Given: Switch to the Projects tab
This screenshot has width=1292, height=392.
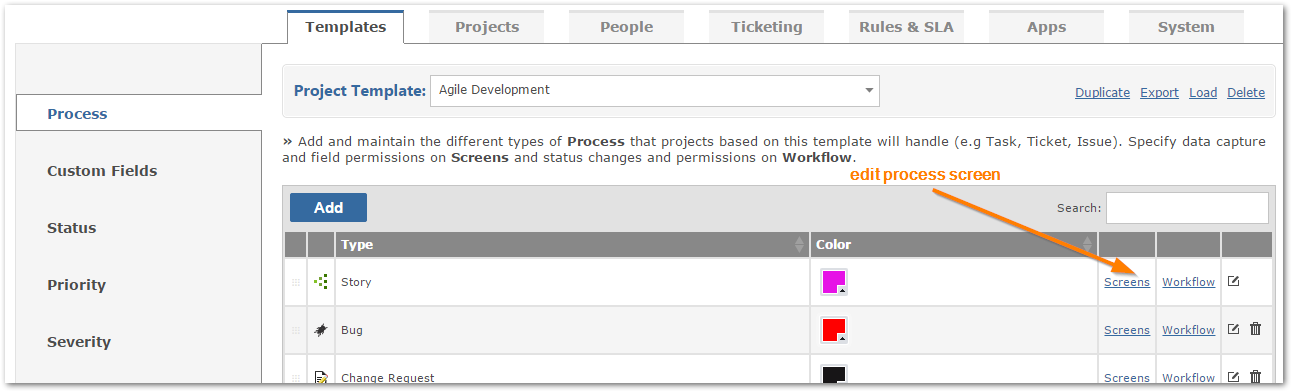Looking at the screenshot, I should (487, 27).
